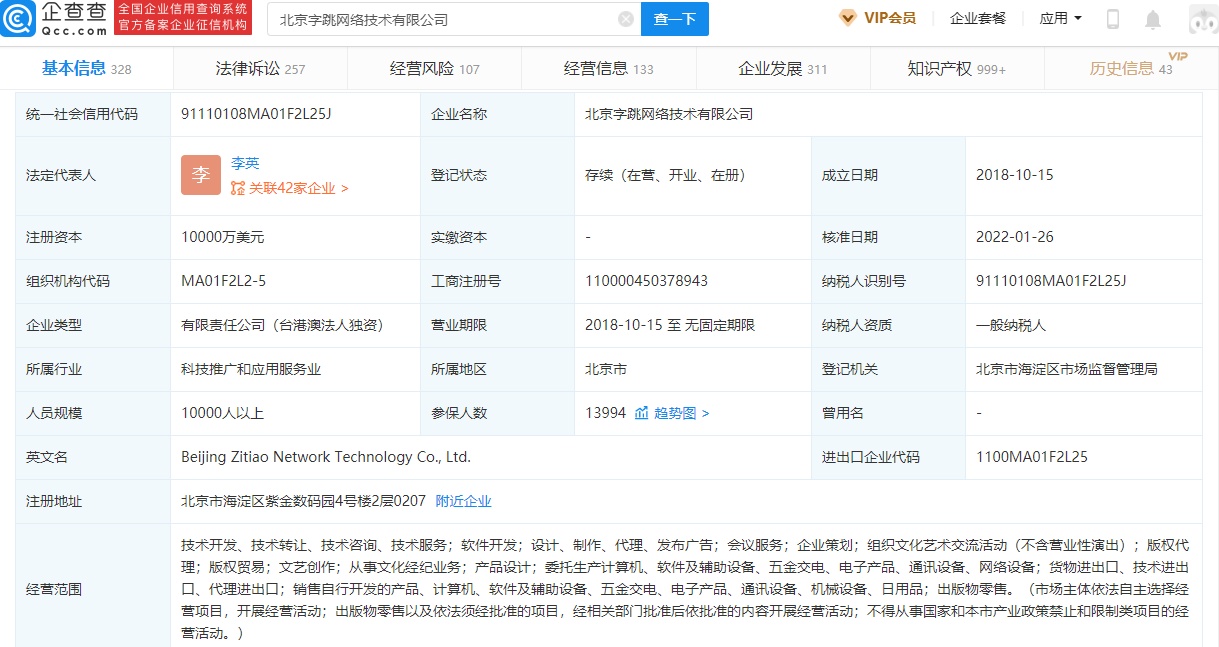Click the VIP diamond icon
Screen dimensions: 1219x647
pos(847,18)
